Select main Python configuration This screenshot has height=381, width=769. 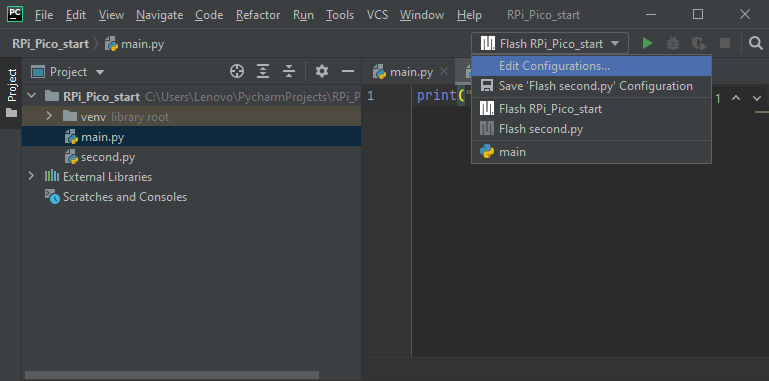tap(591, 152)
